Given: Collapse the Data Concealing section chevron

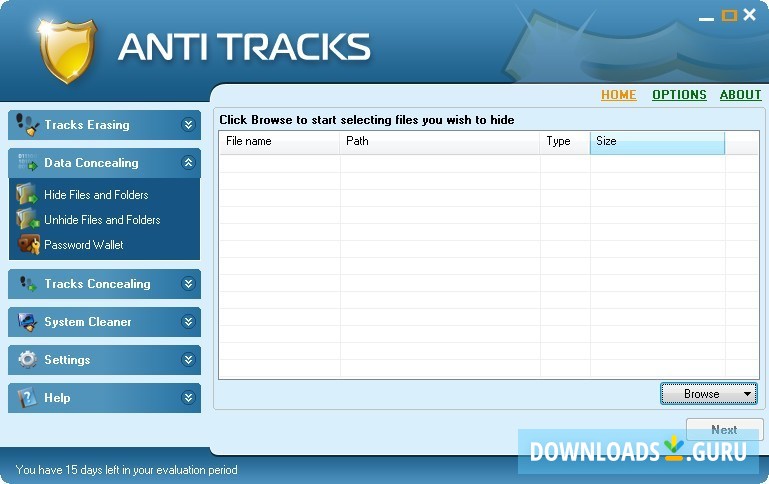Looking at the screenshot, I should point(188,162).
